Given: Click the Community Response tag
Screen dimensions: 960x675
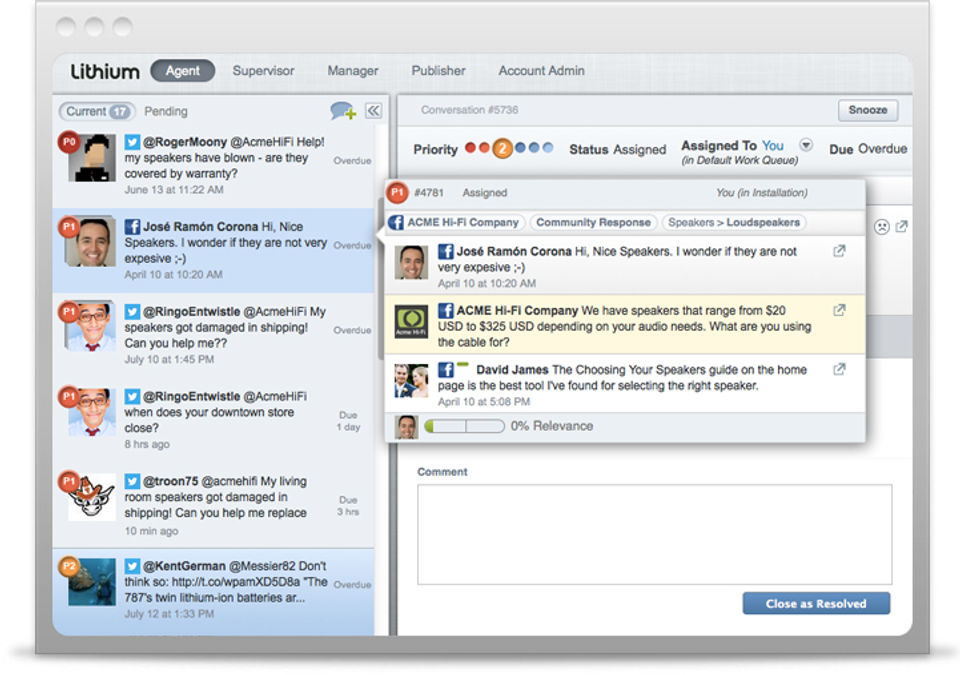Looking at the screenshot, I should (593, 222).
